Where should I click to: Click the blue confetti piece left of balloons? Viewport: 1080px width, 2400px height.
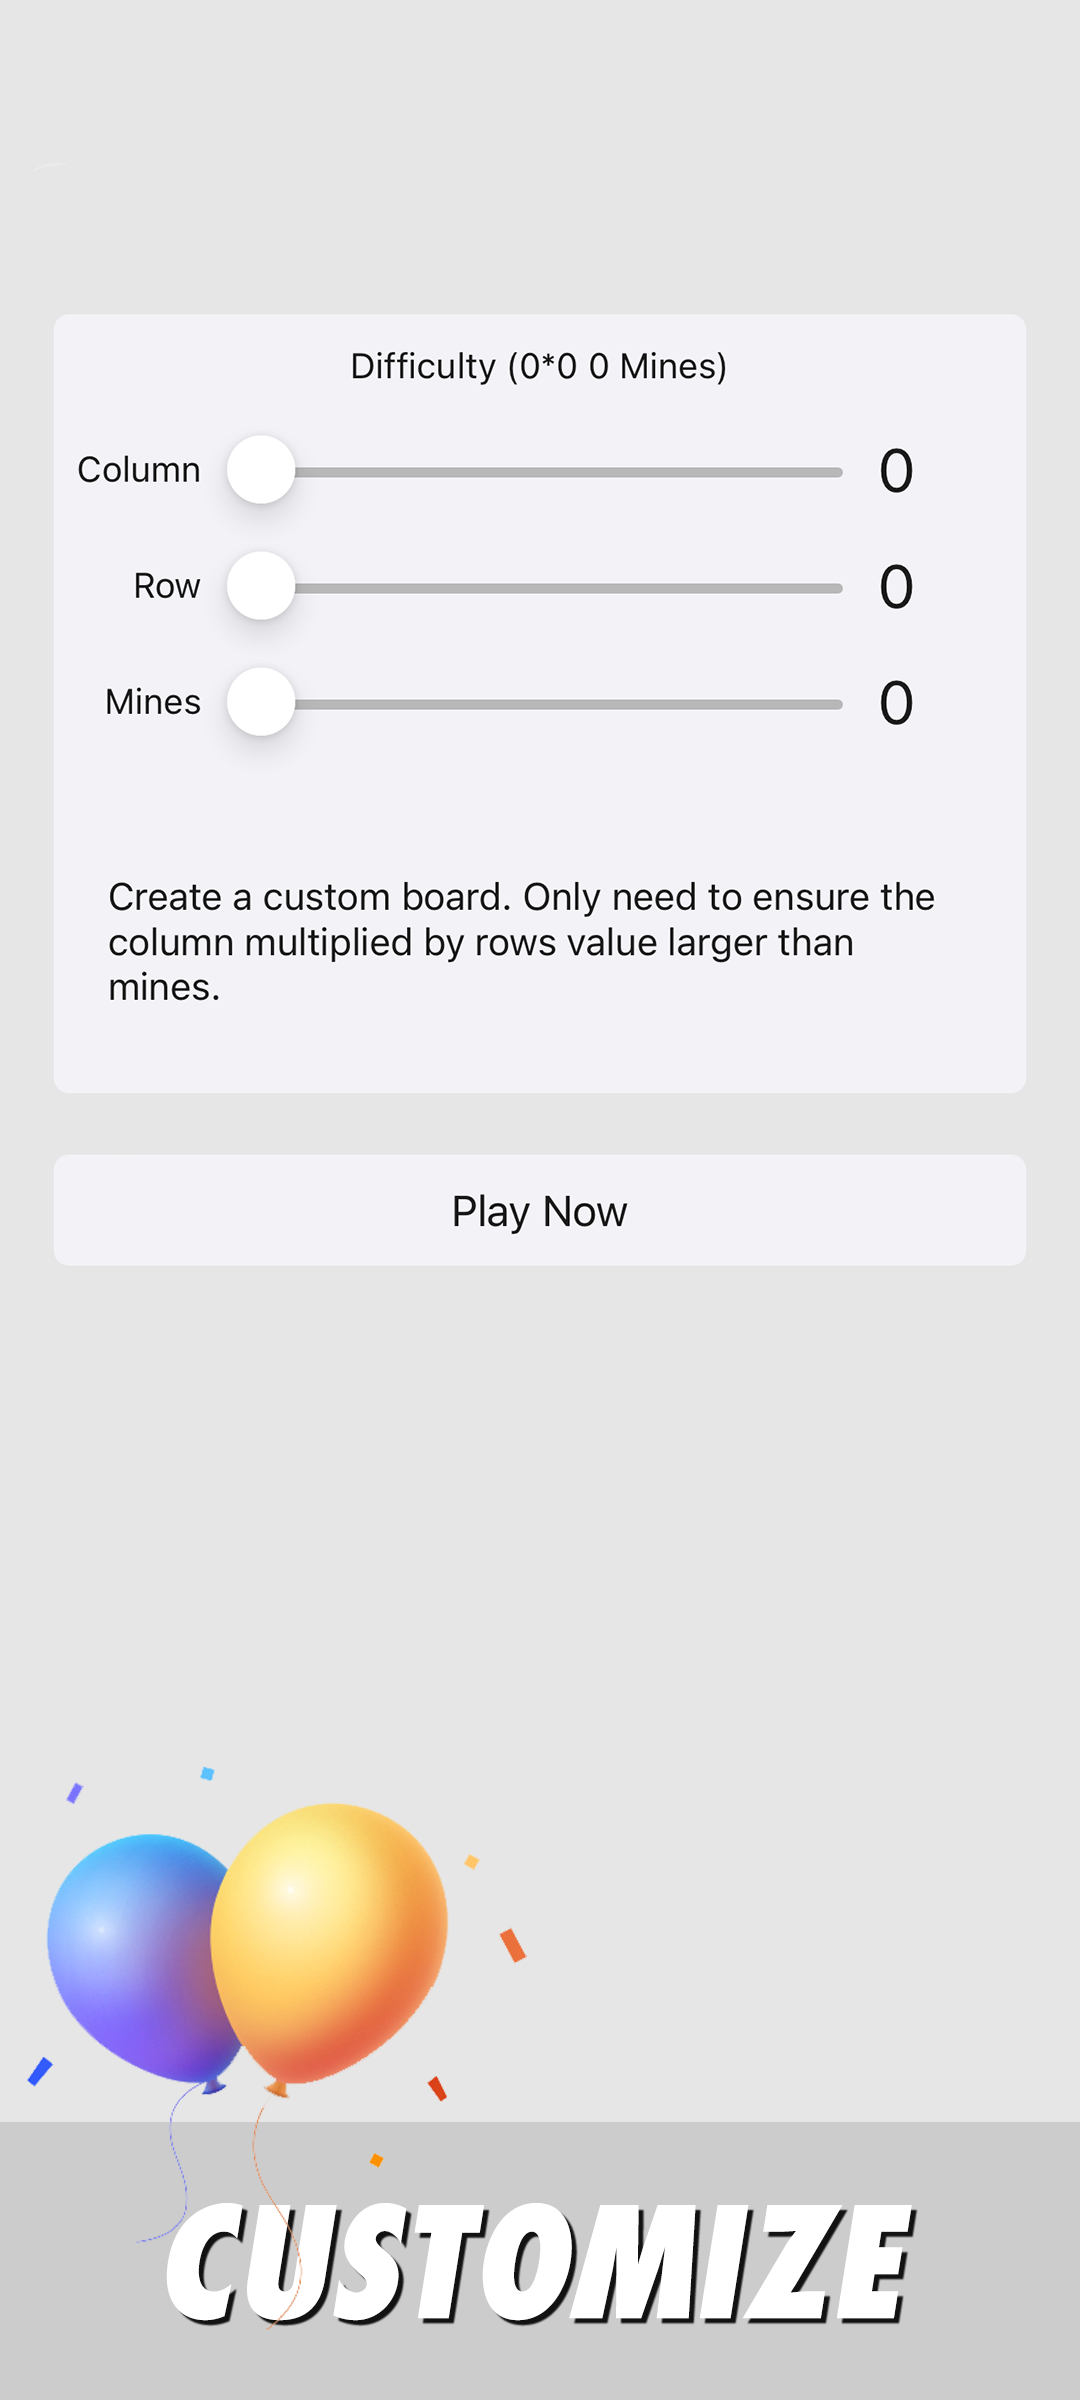[40, 2071]
